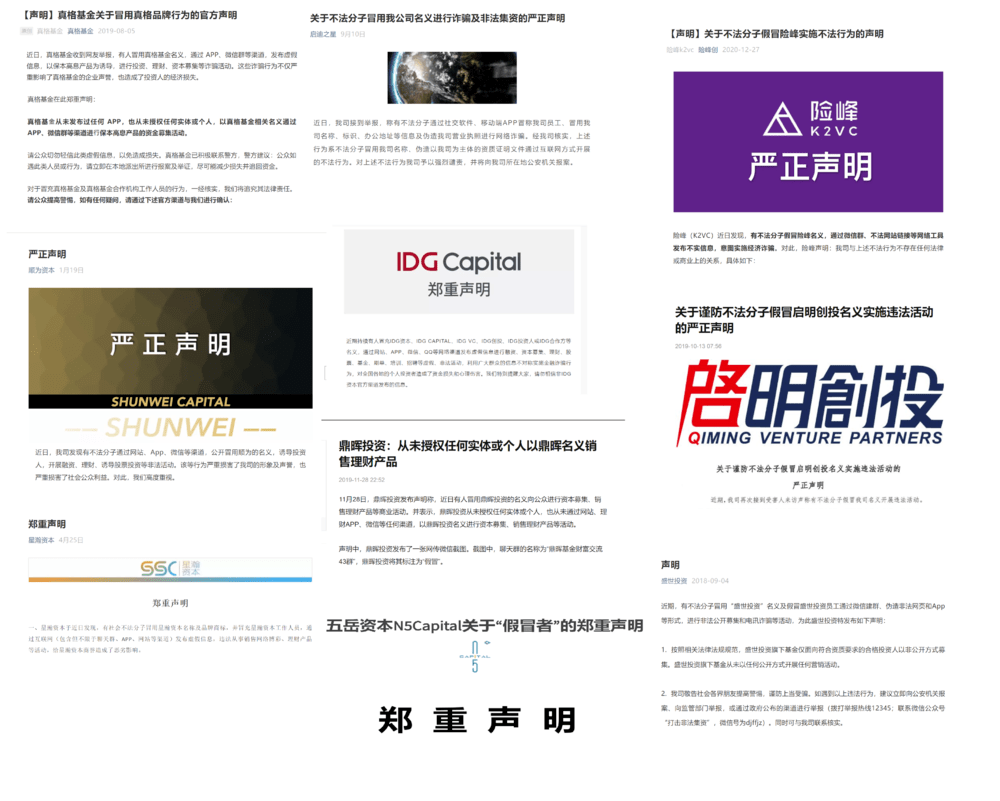Click the SSC 星瀚资本 logo banner
Viewport: 1000px width, 801px height.
(x=170, y=569)
